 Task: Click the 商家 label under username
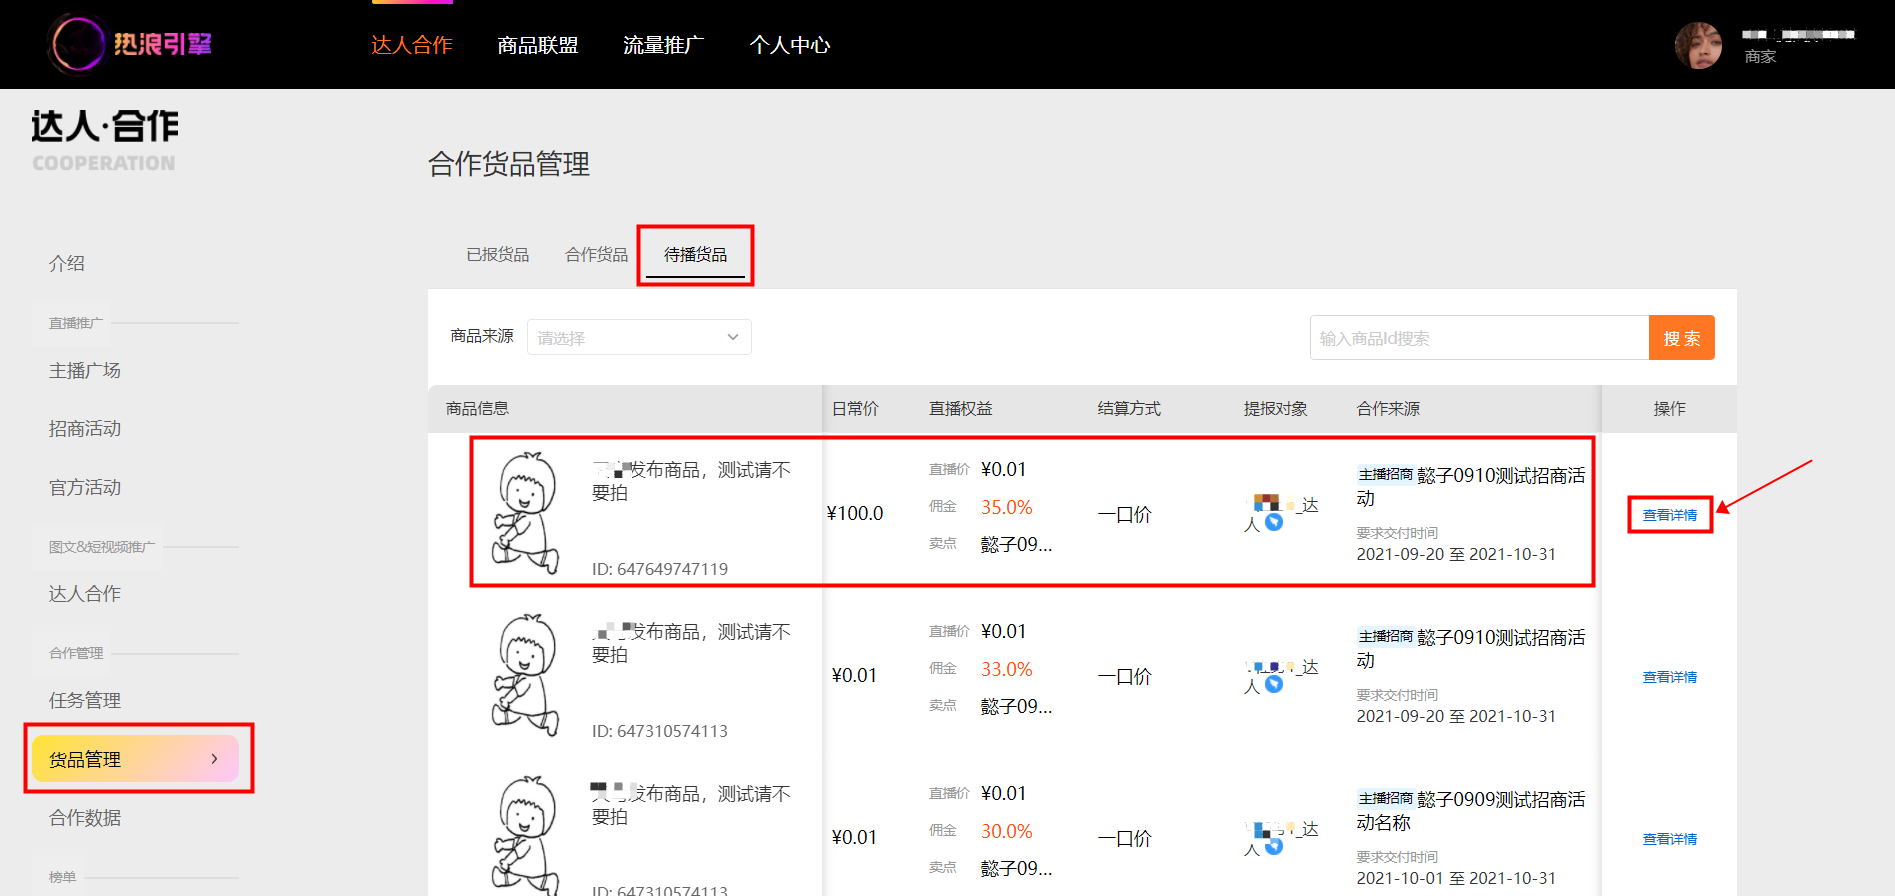[x=1760, y=57]
